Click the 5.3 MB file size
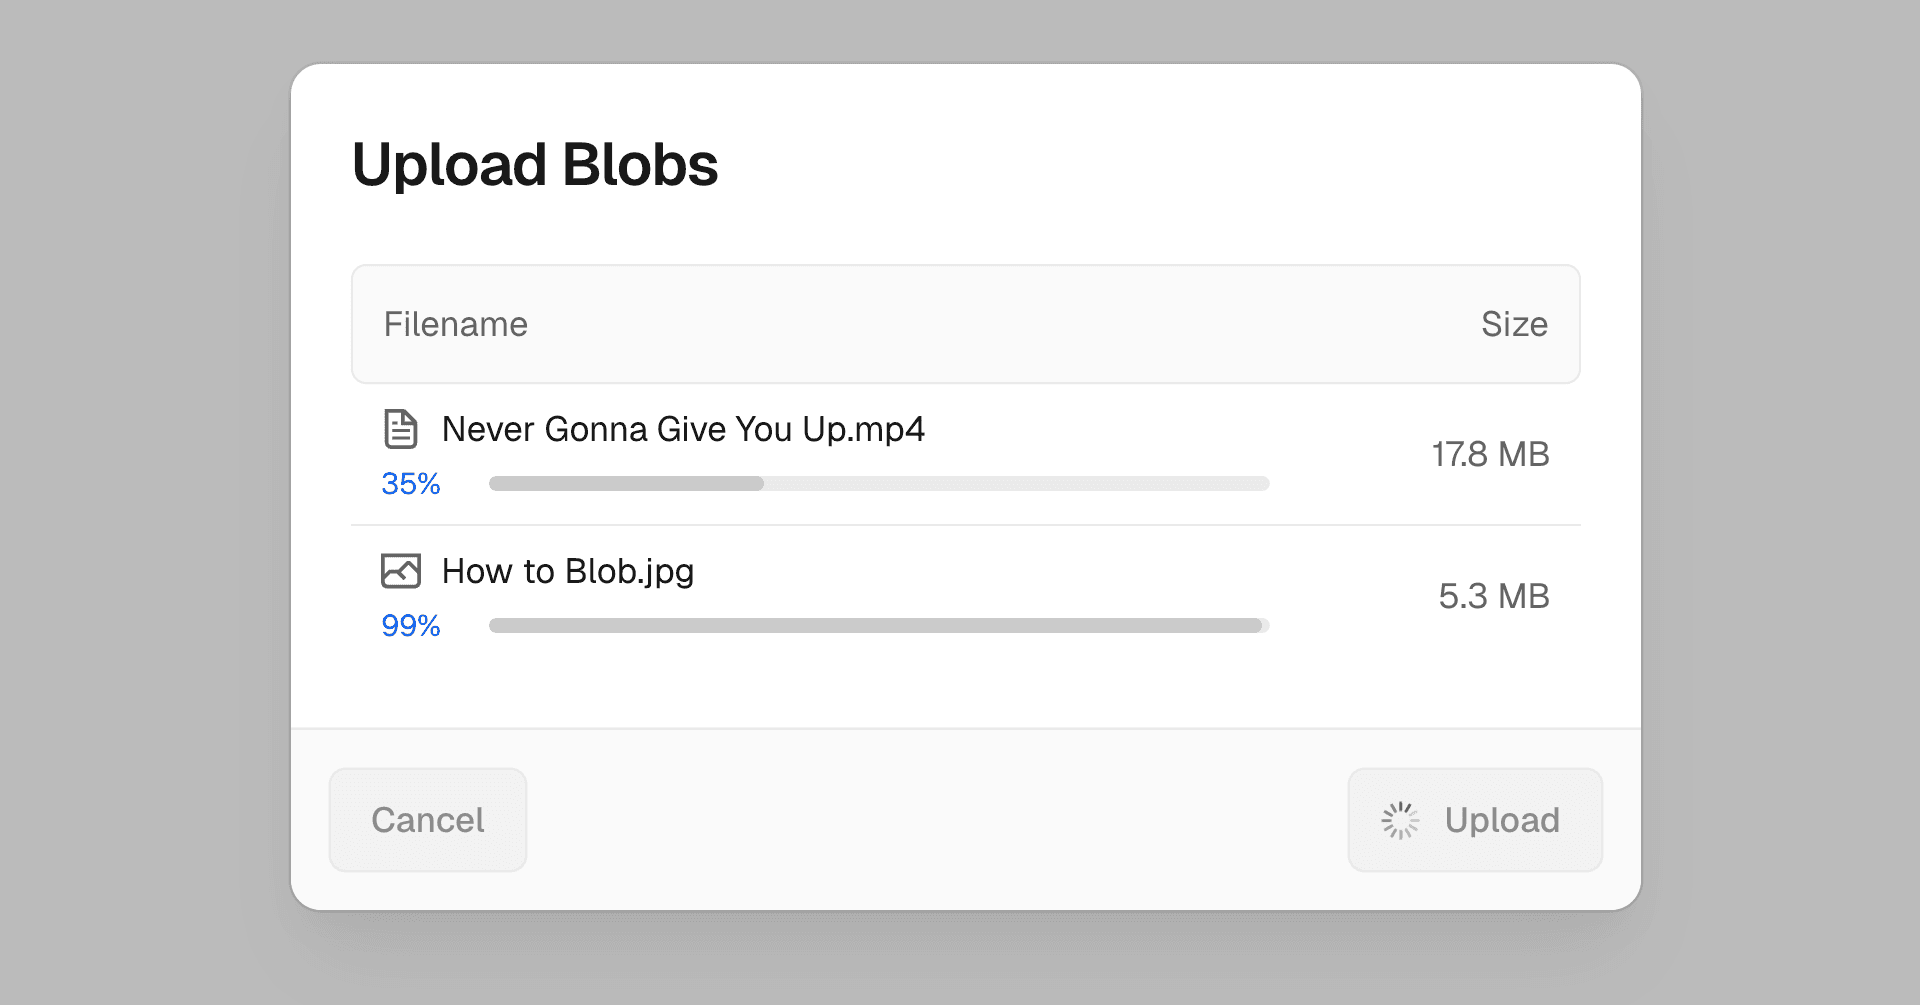This screenshot has height=1005, width=1920. click(1494, 596)
